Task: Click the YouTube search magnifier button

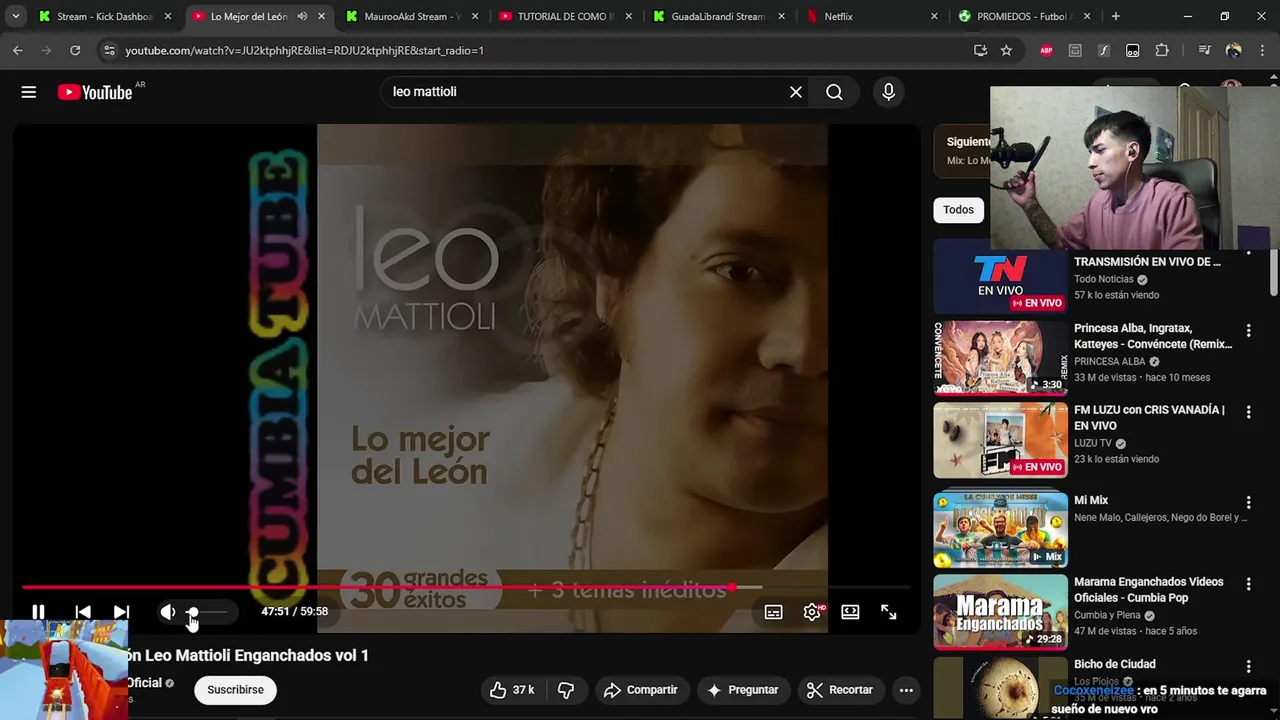Action: [x=834, y=92]
